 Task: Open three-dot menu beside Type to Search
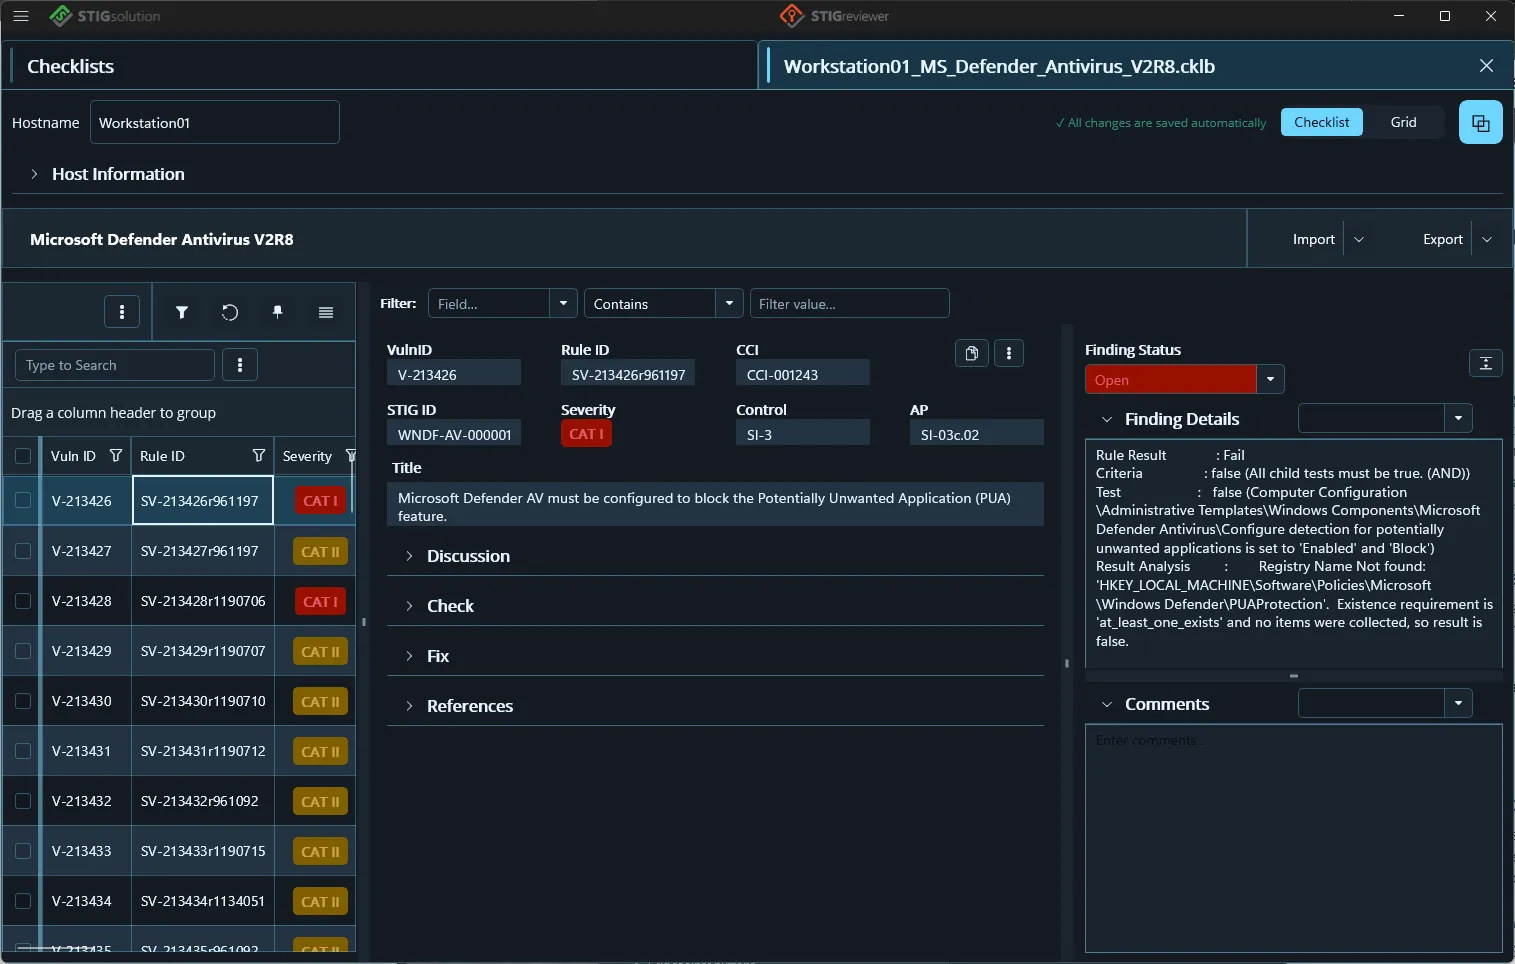[x=240, y=365]
